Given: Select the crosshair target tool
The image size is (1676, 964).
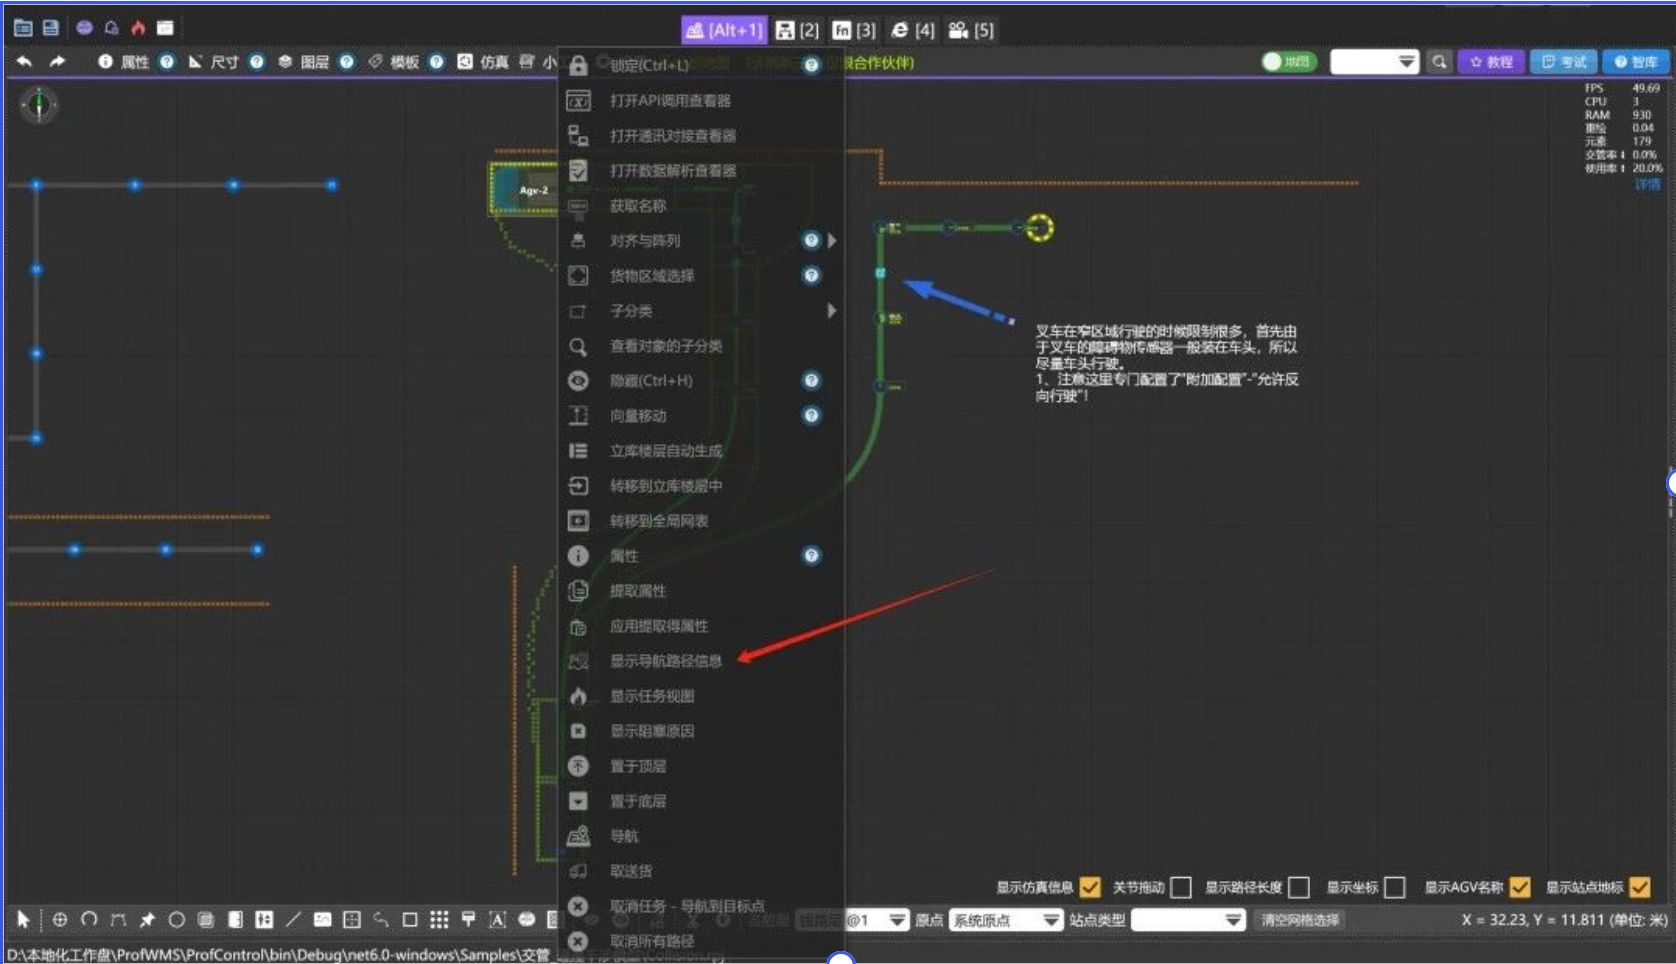Looking at the screenshot, I should point(60,919).
